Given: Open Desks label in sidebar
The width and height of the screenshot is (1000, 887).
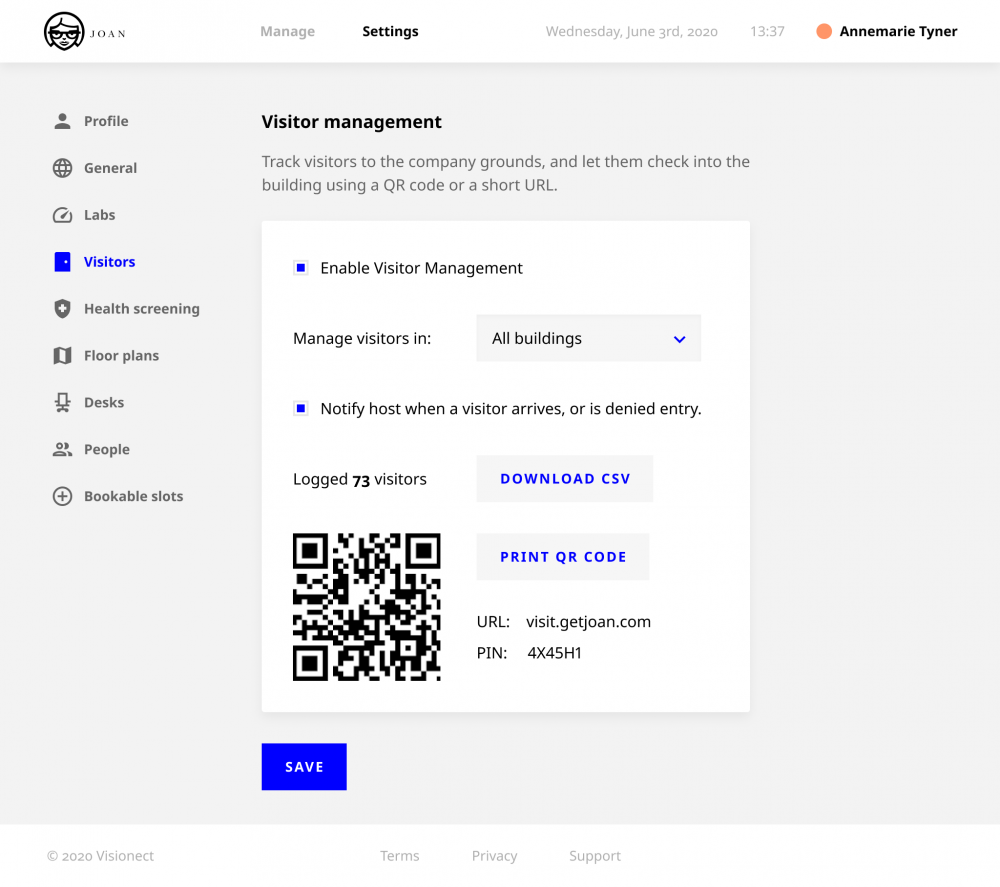Looking at the screenshot, I should (104, 402).
